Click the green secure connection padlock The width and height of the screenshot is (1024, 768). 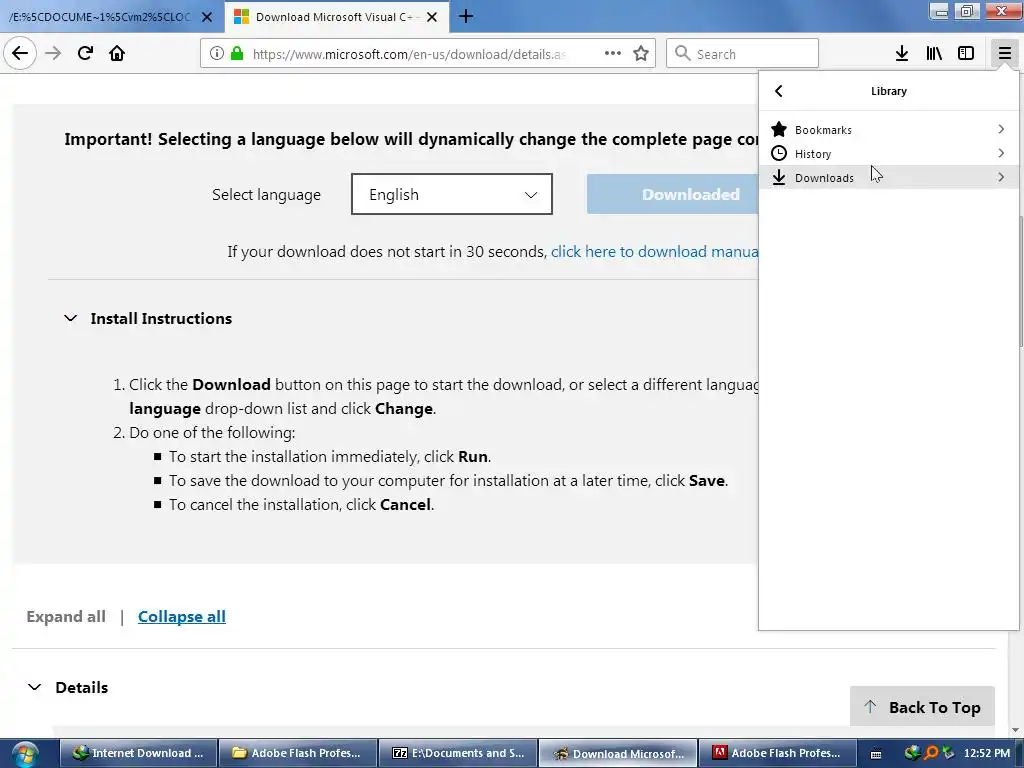point(237,54)
